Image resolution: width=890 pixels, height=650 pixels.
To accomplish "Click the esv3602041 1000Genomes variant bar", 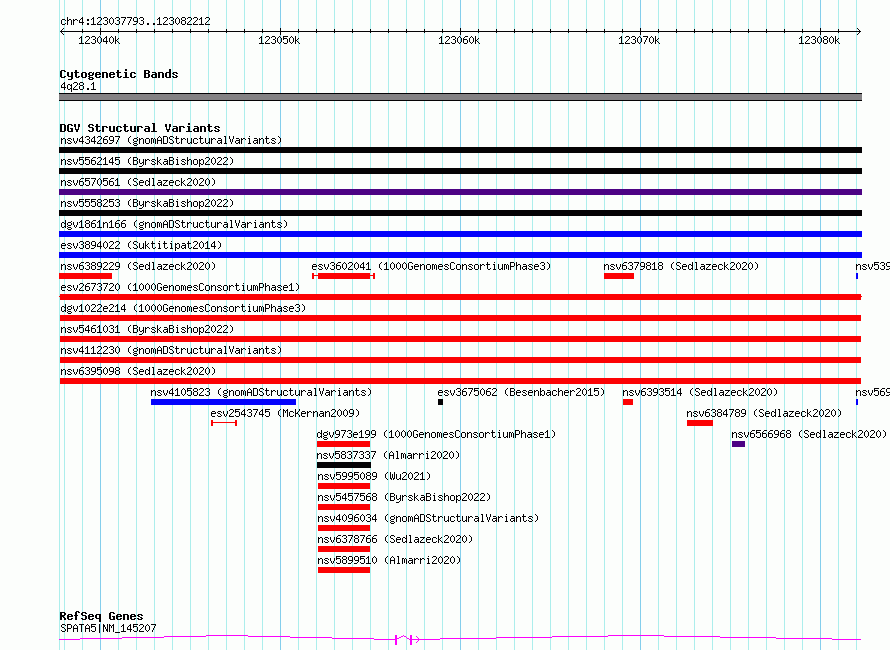I will coord(343,276).
